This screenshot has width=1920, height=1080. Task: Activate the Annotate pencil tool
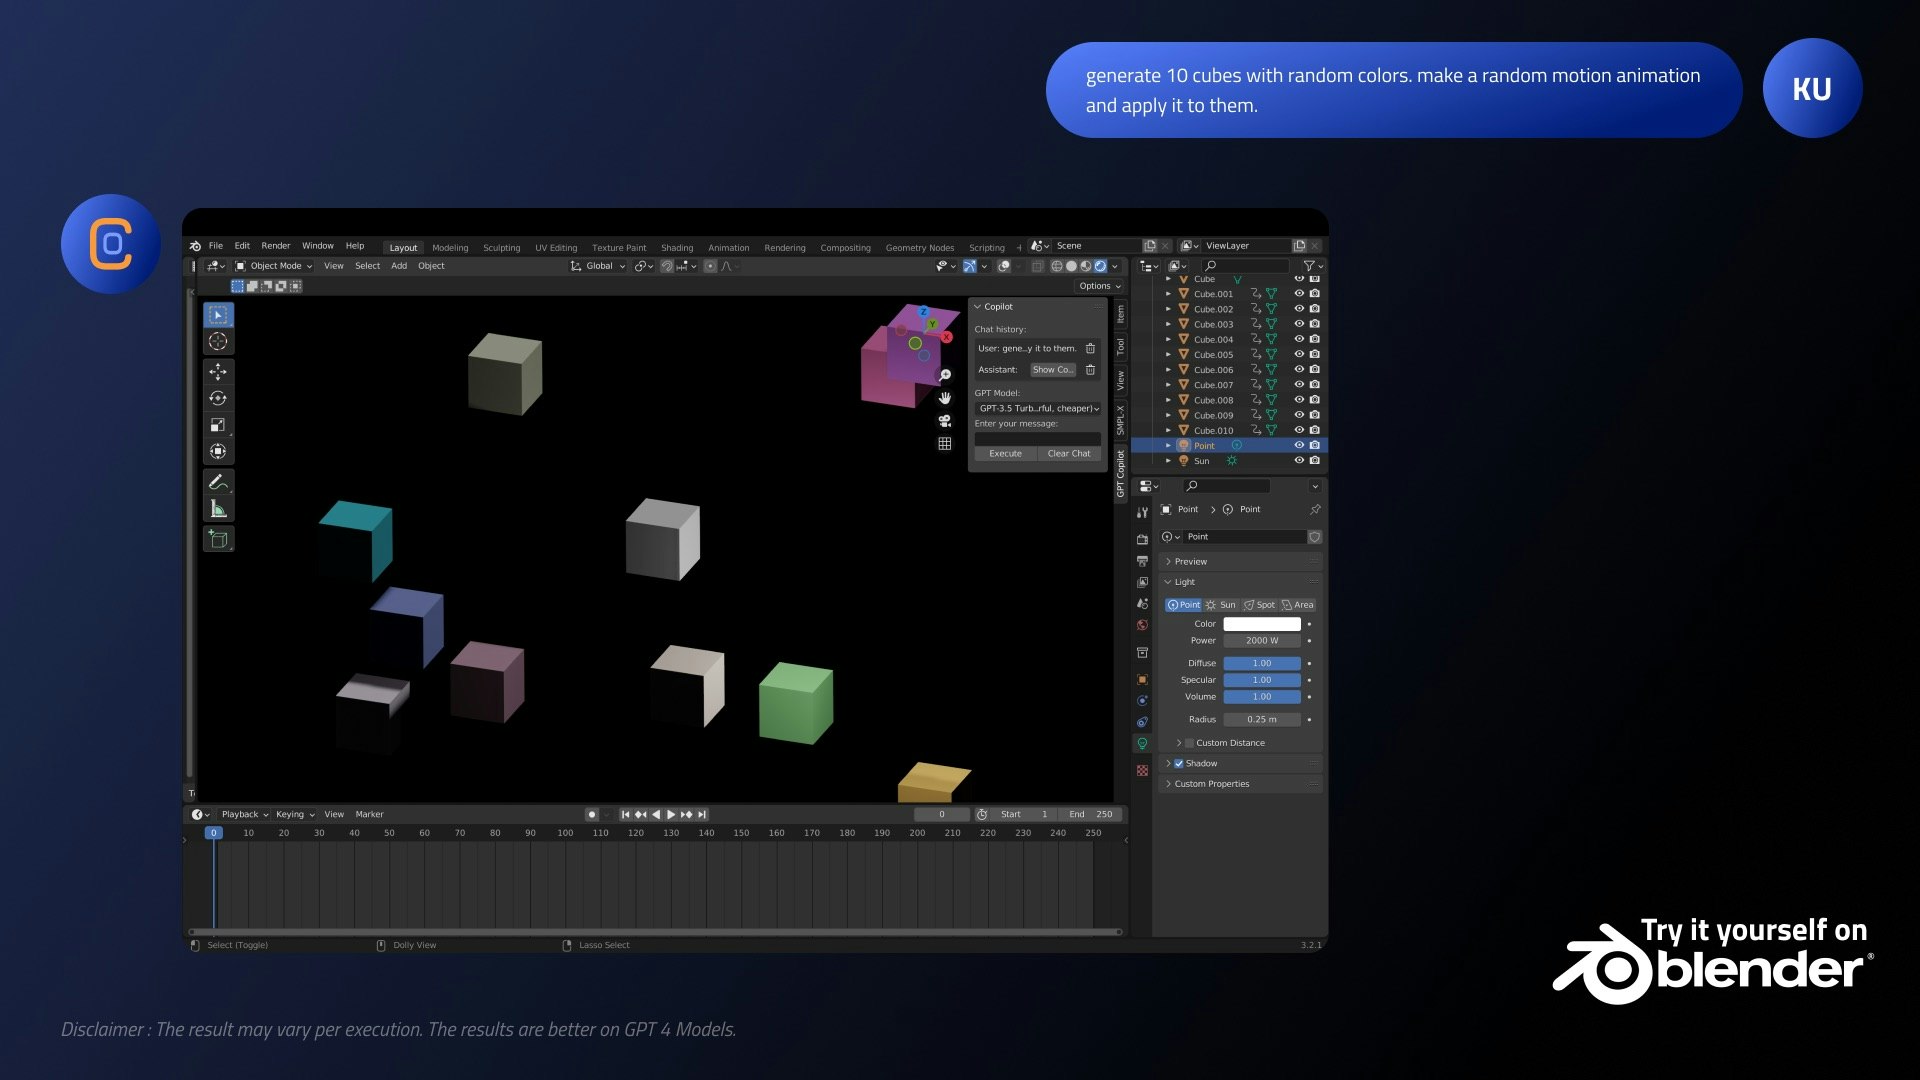(x=218, y=482)
